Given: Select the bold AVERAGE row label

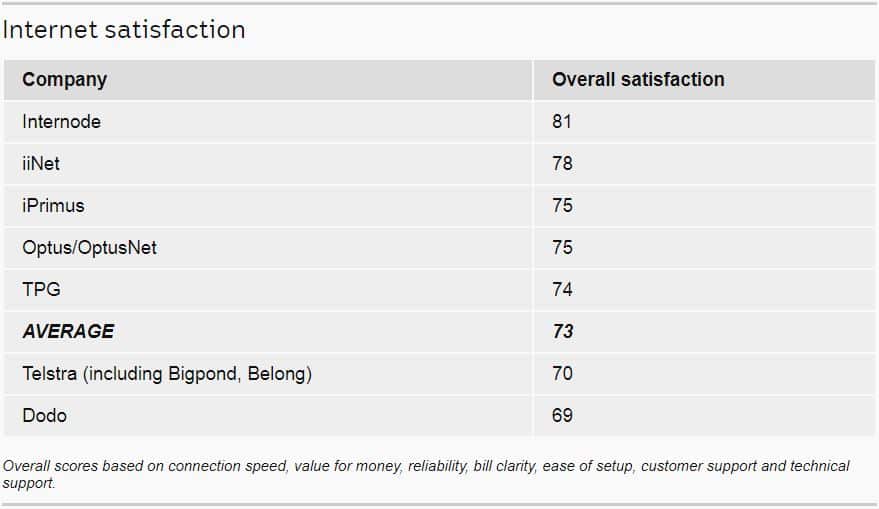Looking at the screenshot, I should 68,331.
